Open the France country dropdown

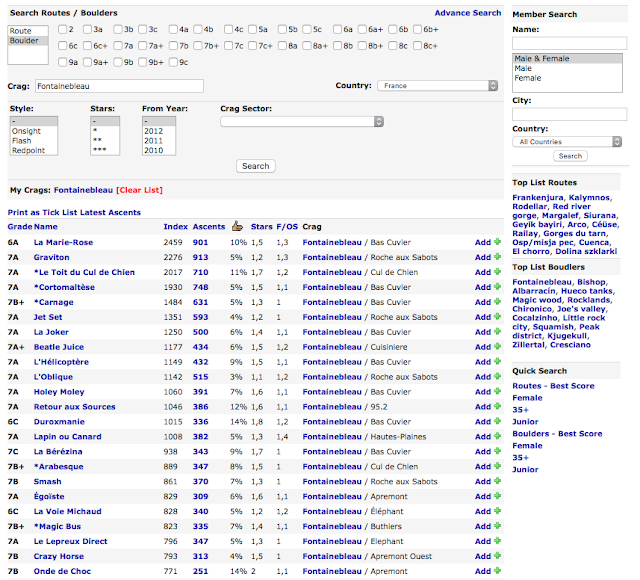[x=437, y=86]
